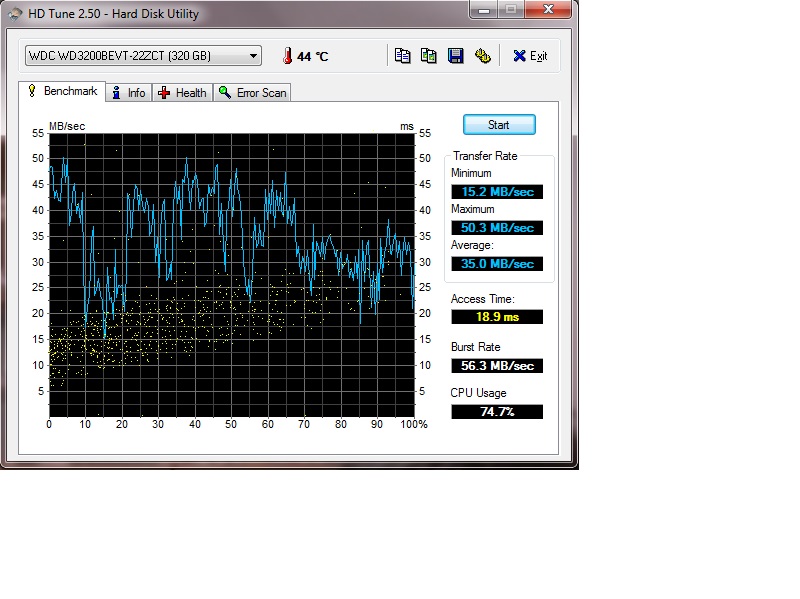Viewport: 800px width, 599px height.
Task: Click the Maximum transfer rate 50.3 MB/sec field
Action: 497,228
